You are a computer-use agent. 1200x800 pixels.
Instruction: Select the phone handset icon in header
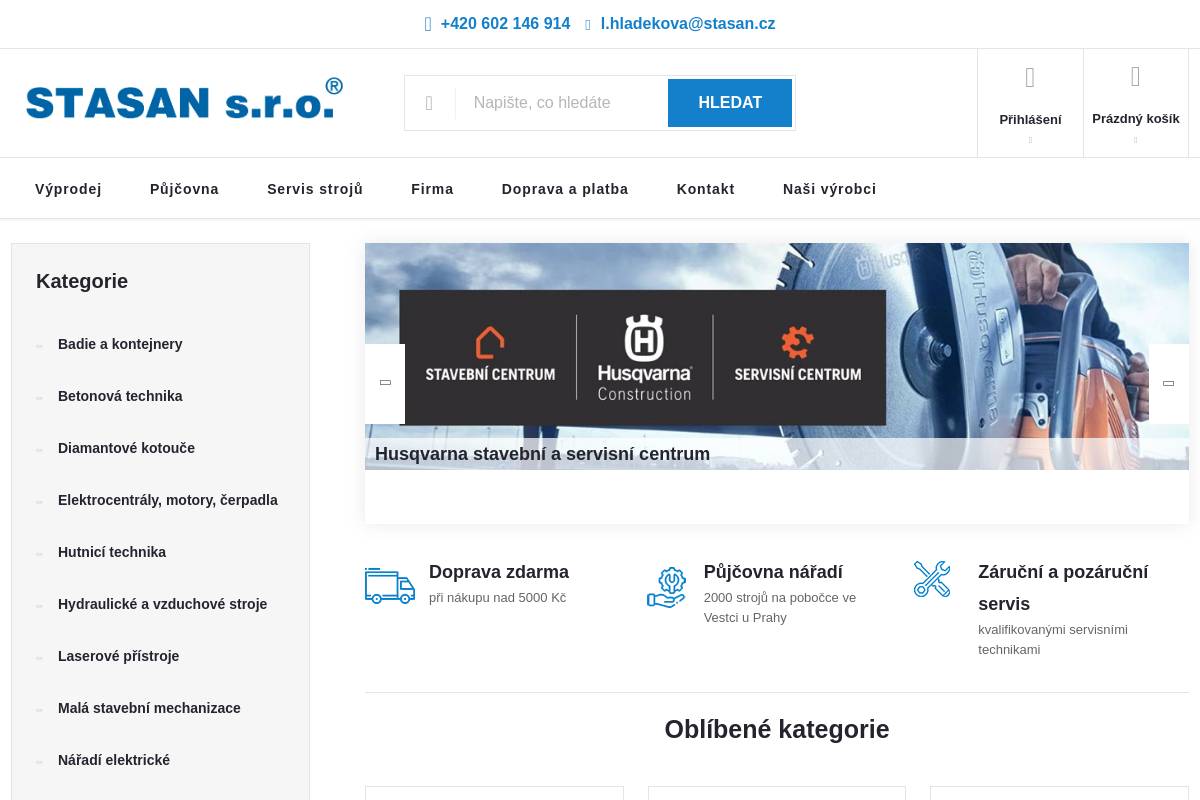click(427, 23)
